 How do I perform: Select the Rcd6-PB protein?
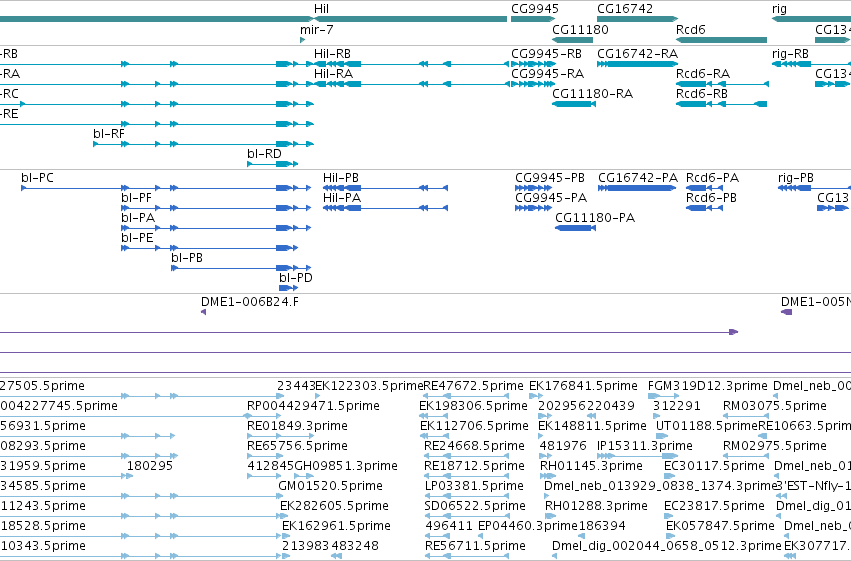click(704, 208)
